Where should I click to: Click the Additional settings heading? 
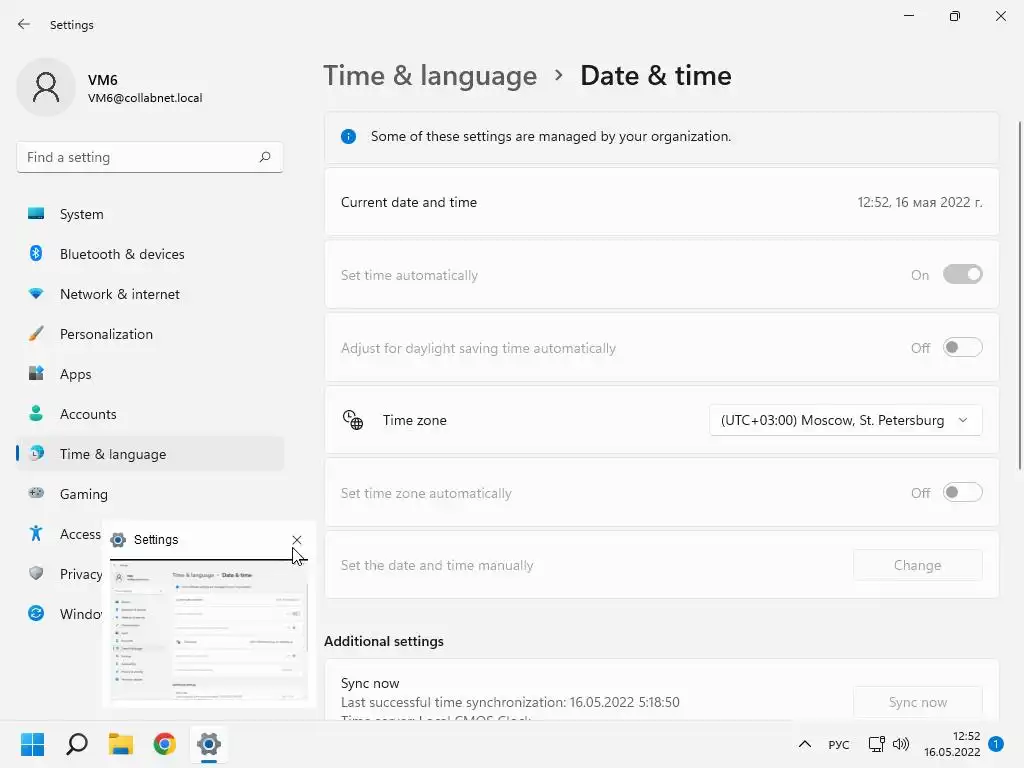(384, 641)
